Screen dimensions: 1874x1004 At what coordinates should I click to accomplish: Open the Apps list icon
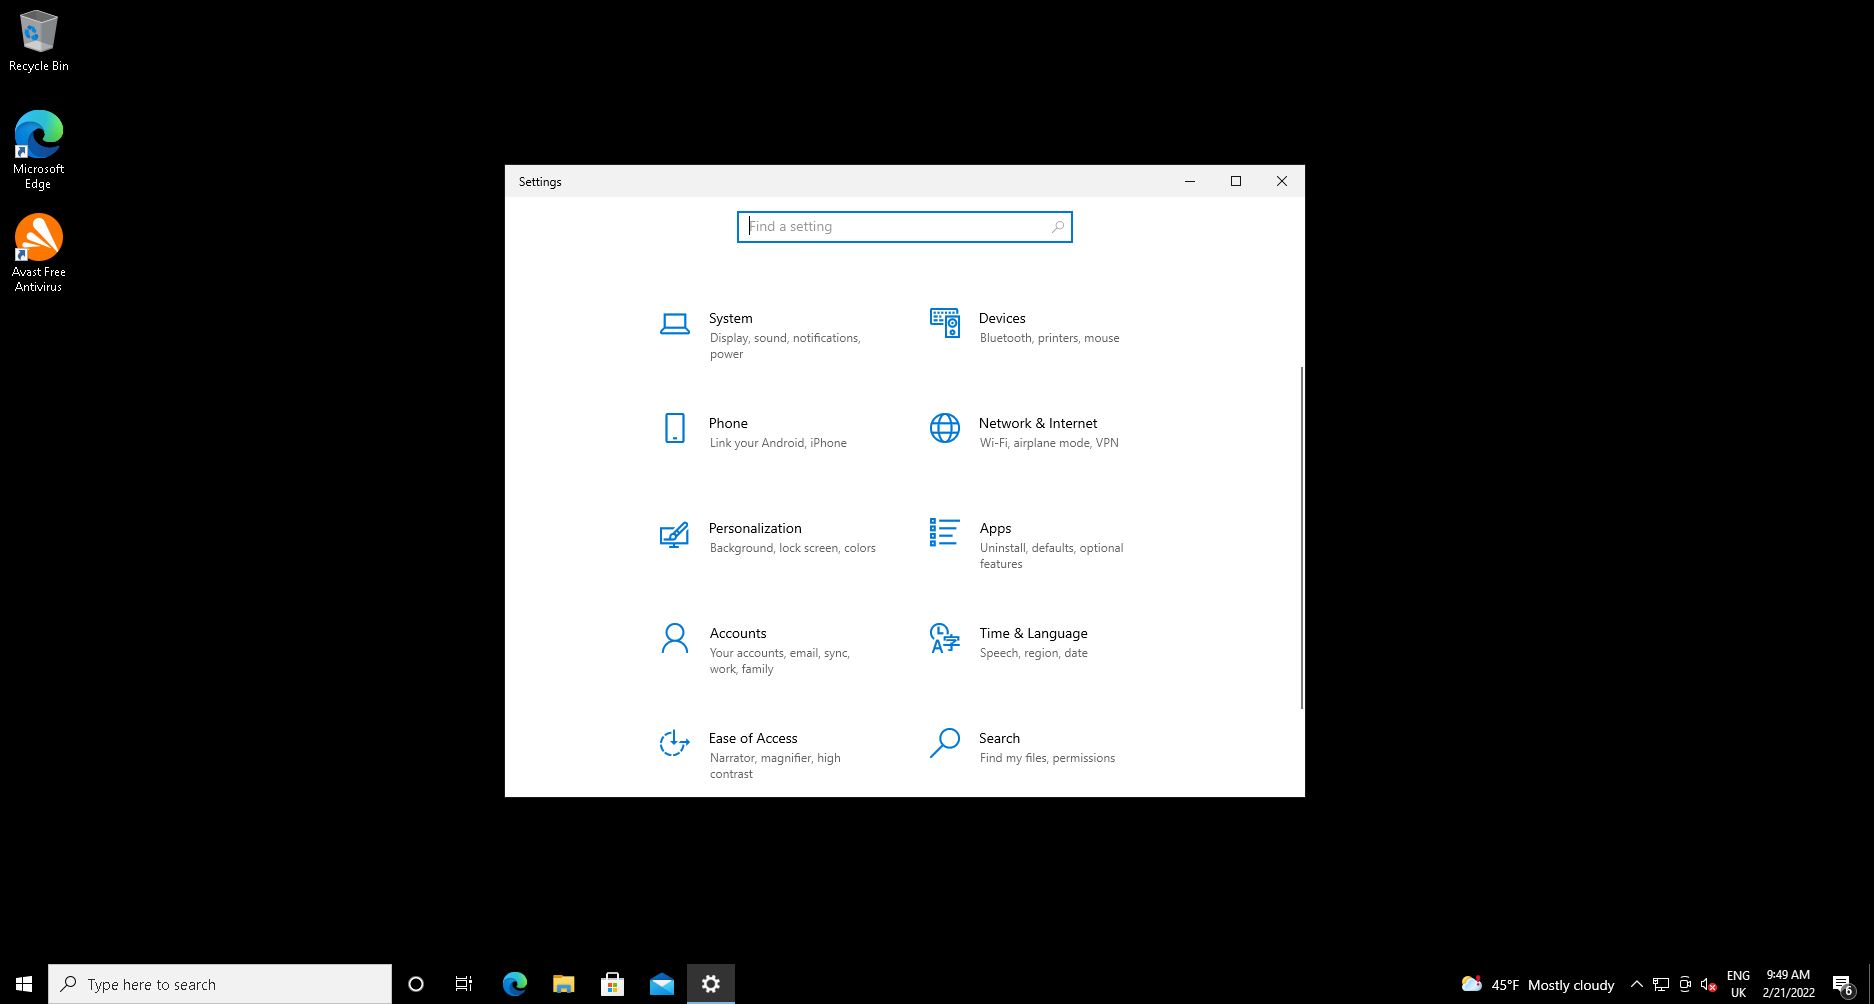[945, 532]
